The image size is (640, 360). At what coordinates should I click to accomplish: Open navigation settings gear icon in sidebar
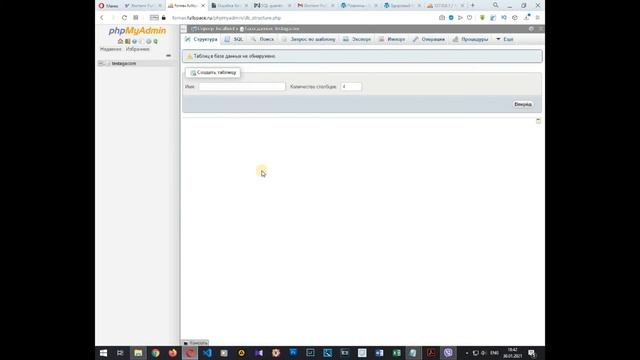pyautogui.click(x=149, y=41)
